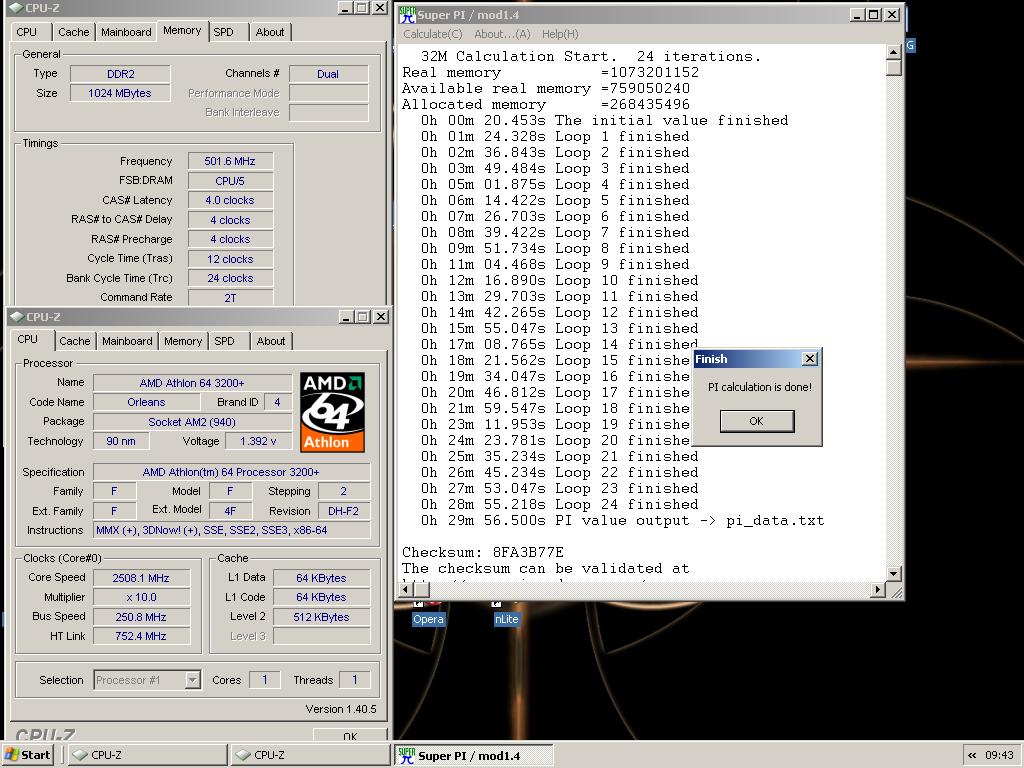Select Cache tab in lower CPU-Z window

74,341
